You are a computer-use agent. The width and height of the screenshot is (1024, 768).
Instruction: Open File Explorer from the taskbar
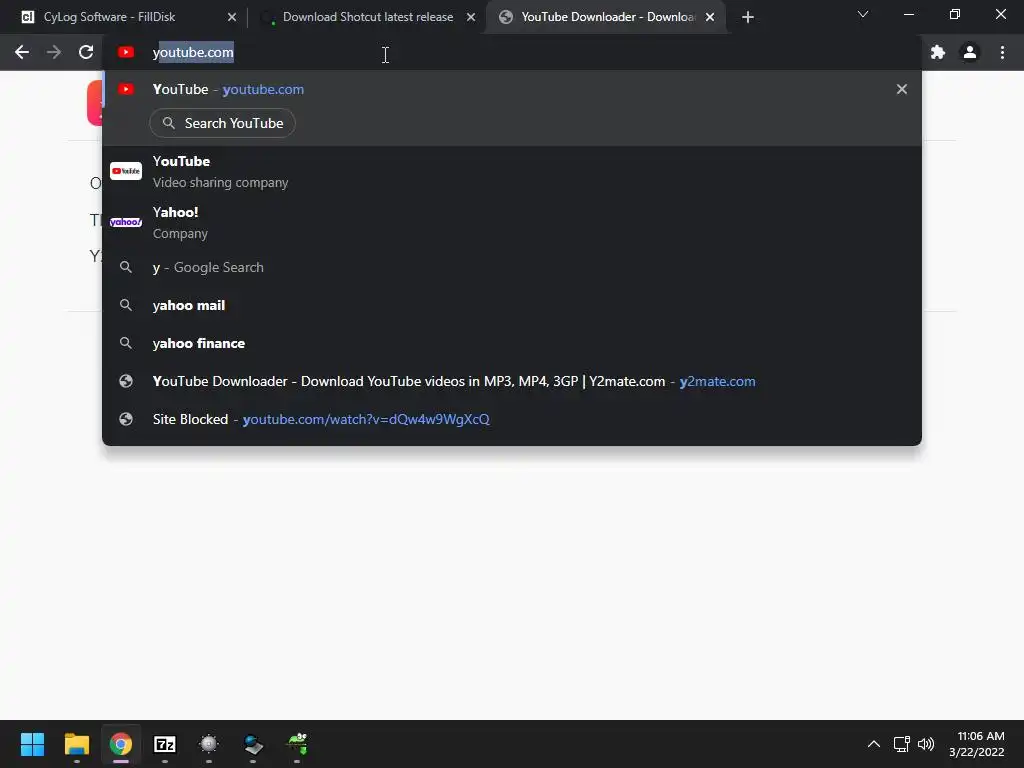coord(76,744)
